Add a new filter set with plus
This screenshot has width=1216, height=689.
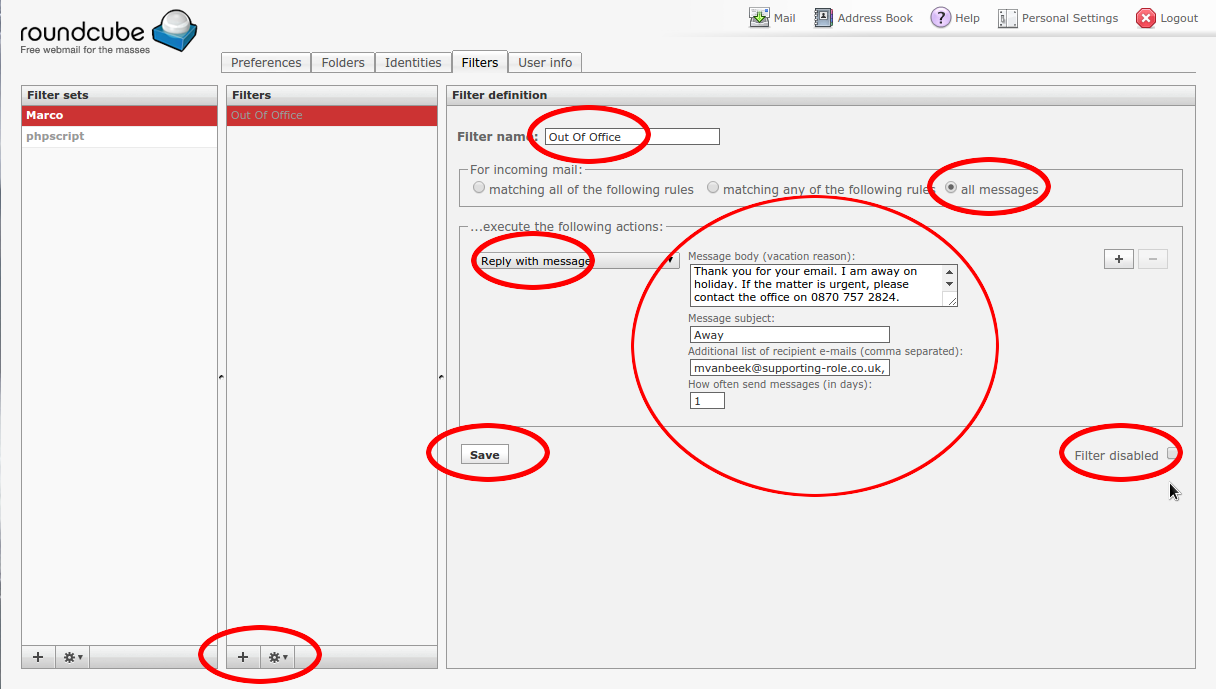pos(38,657)
